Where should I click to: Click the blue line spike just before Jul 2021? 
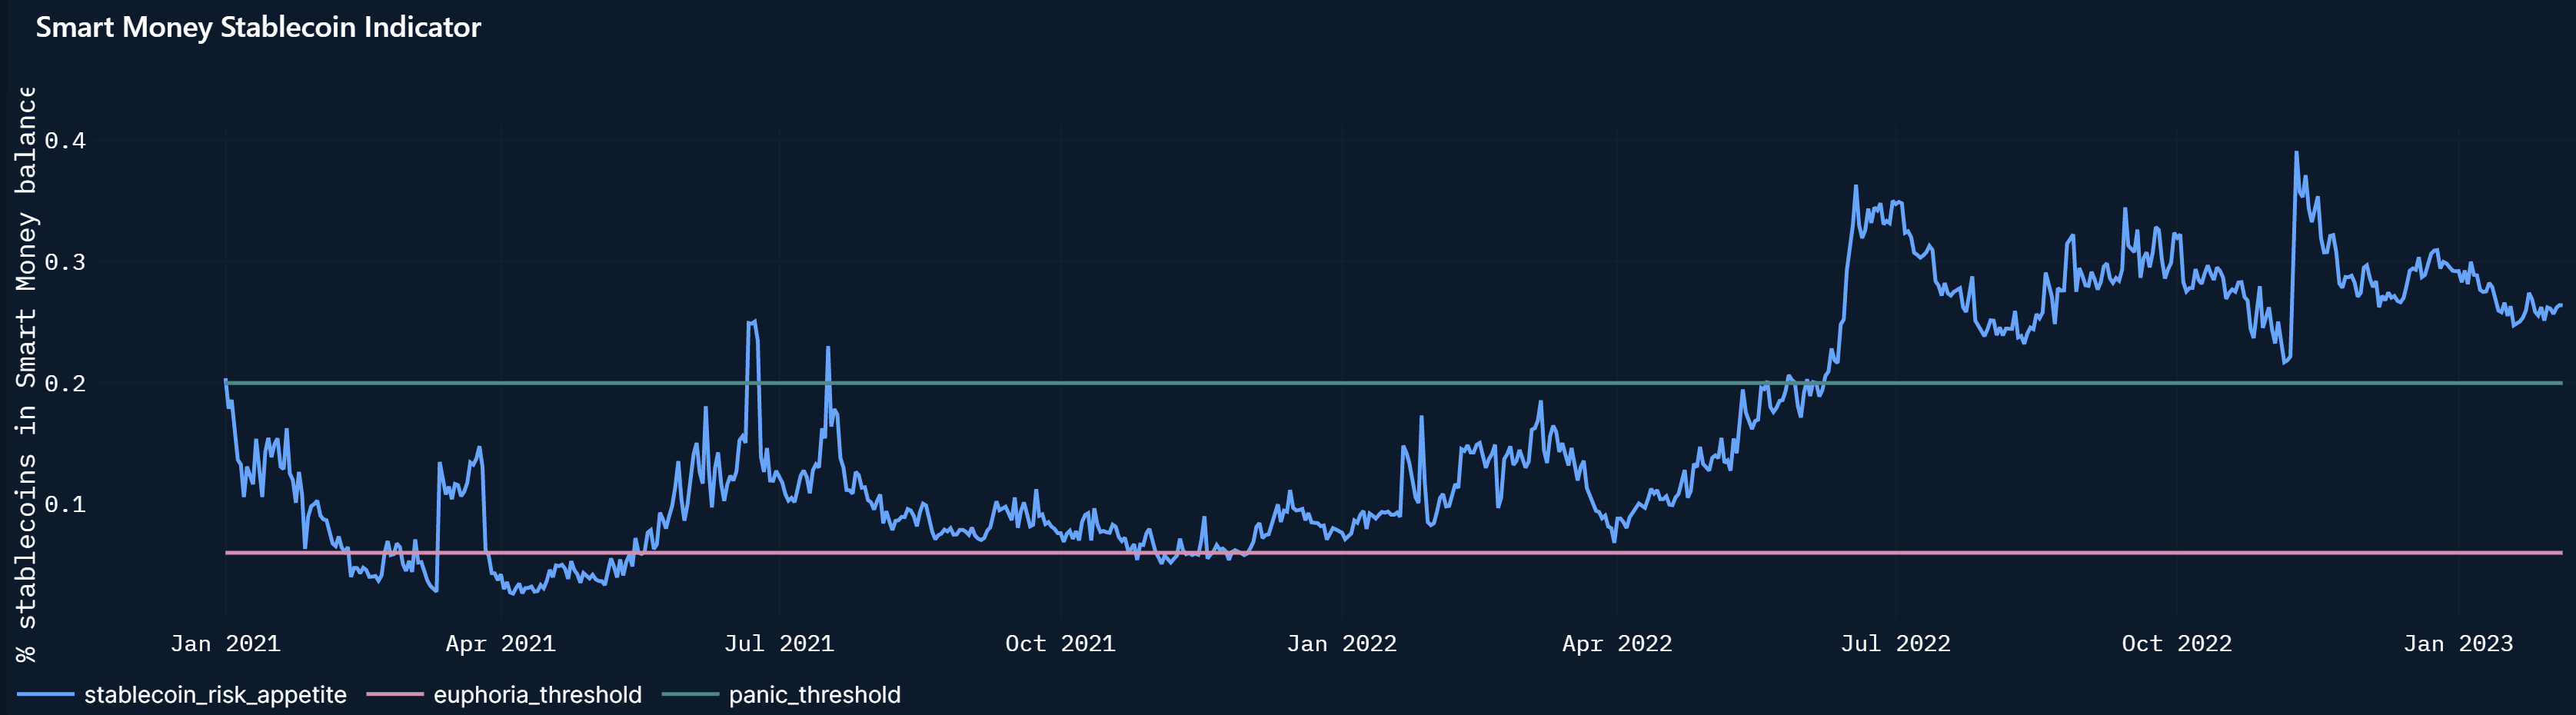tap(752, 321)
